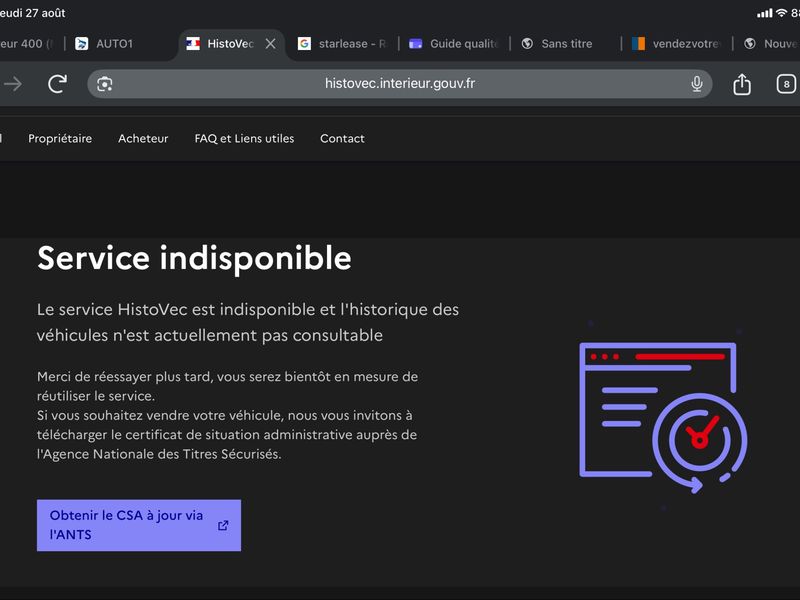Close the HistoVec tab

click(x=270, y=44)
